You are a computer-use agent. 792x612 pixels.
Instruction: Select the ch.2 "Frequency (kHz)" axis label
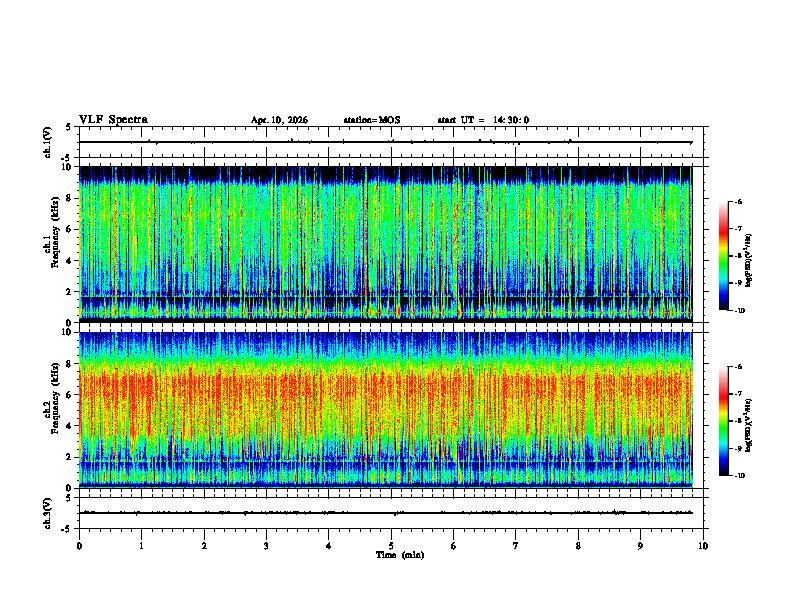coord(55,397)
